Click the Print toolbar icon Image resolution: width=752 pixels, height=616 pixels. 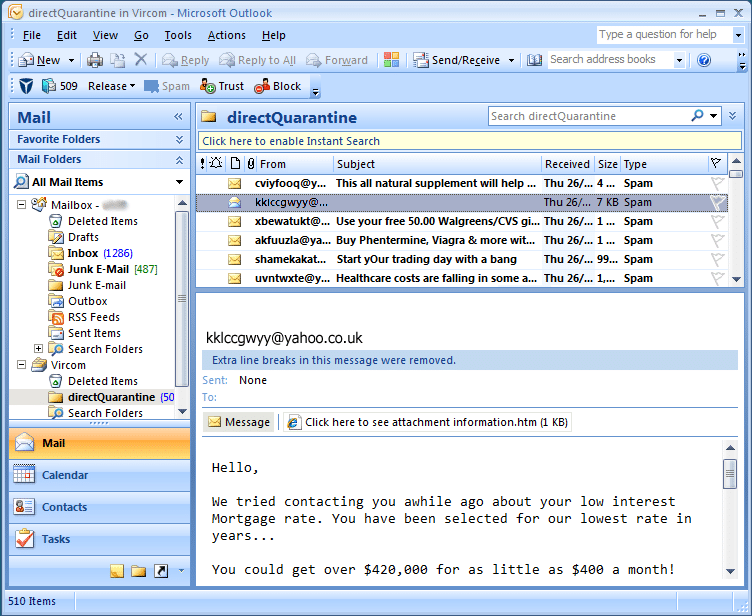95,60
